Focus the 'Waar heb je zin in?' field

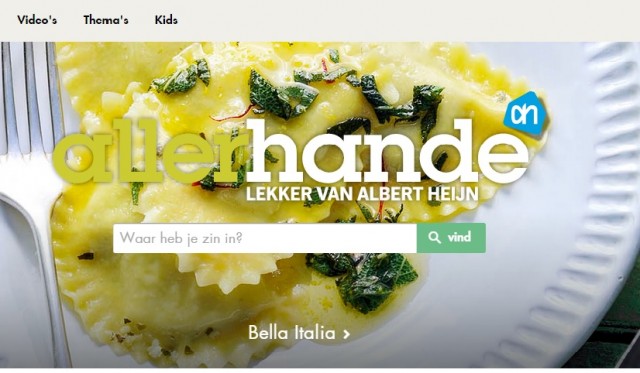(265, 238)
